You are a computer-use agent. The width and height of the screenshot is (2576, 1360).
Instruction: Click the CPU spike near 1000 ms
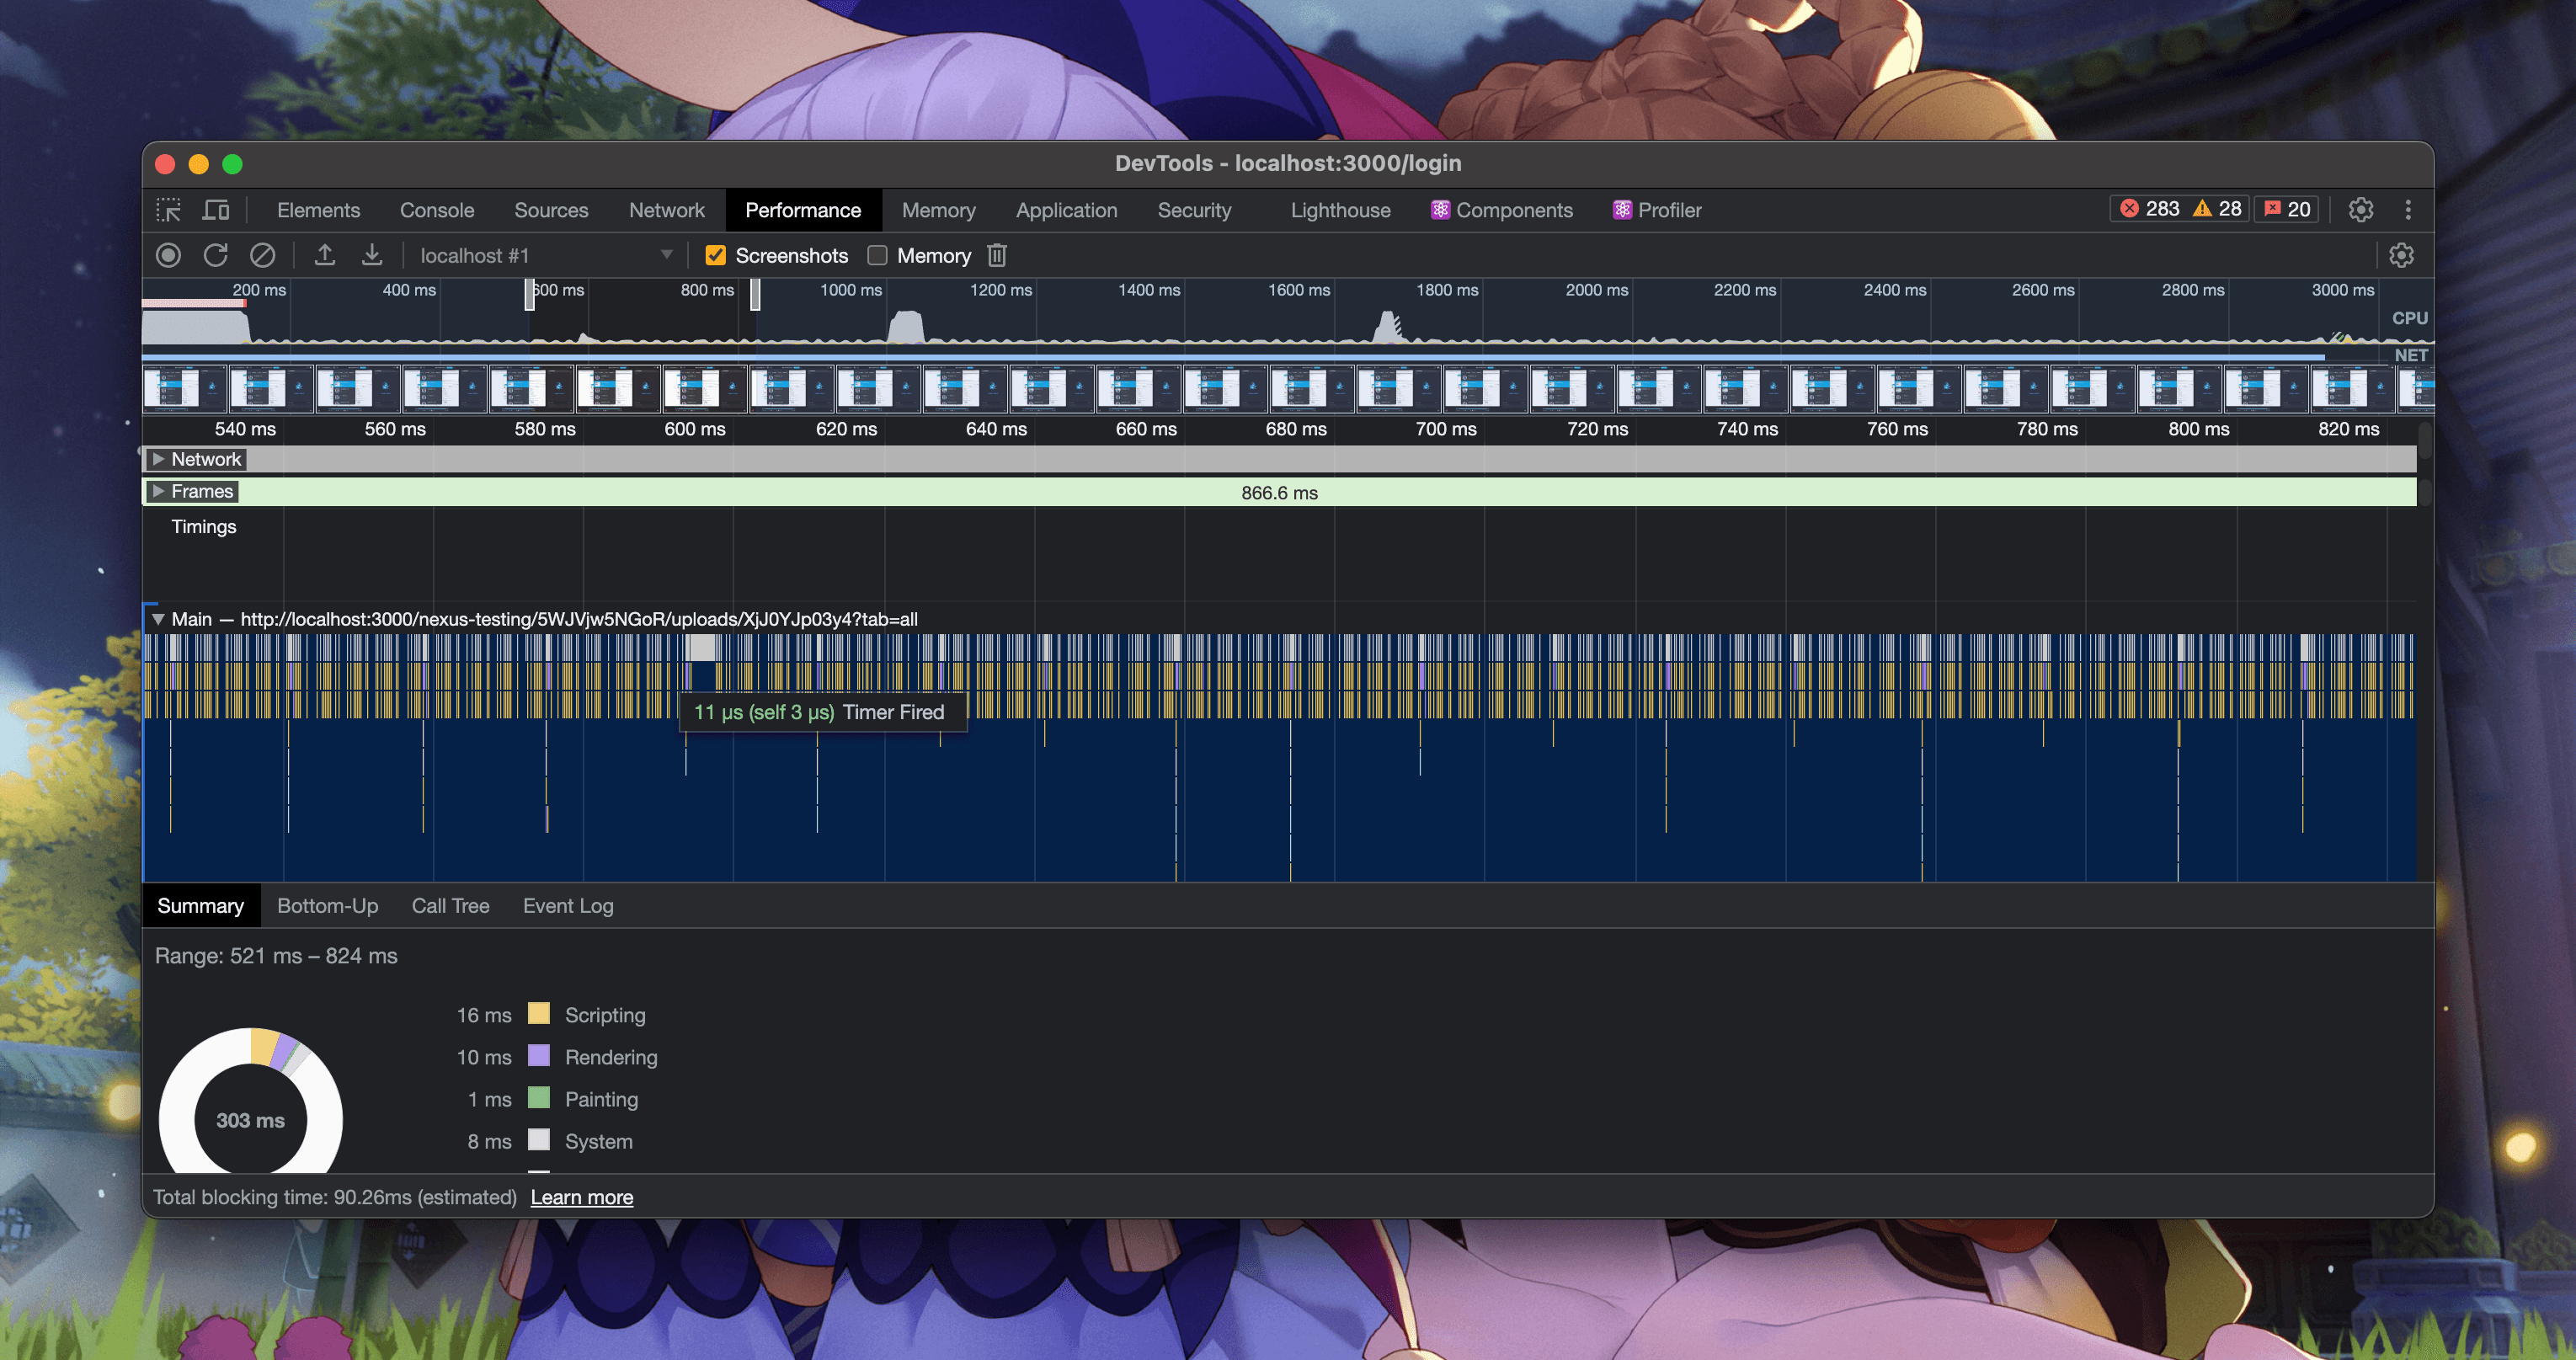(x=906, y=326)
